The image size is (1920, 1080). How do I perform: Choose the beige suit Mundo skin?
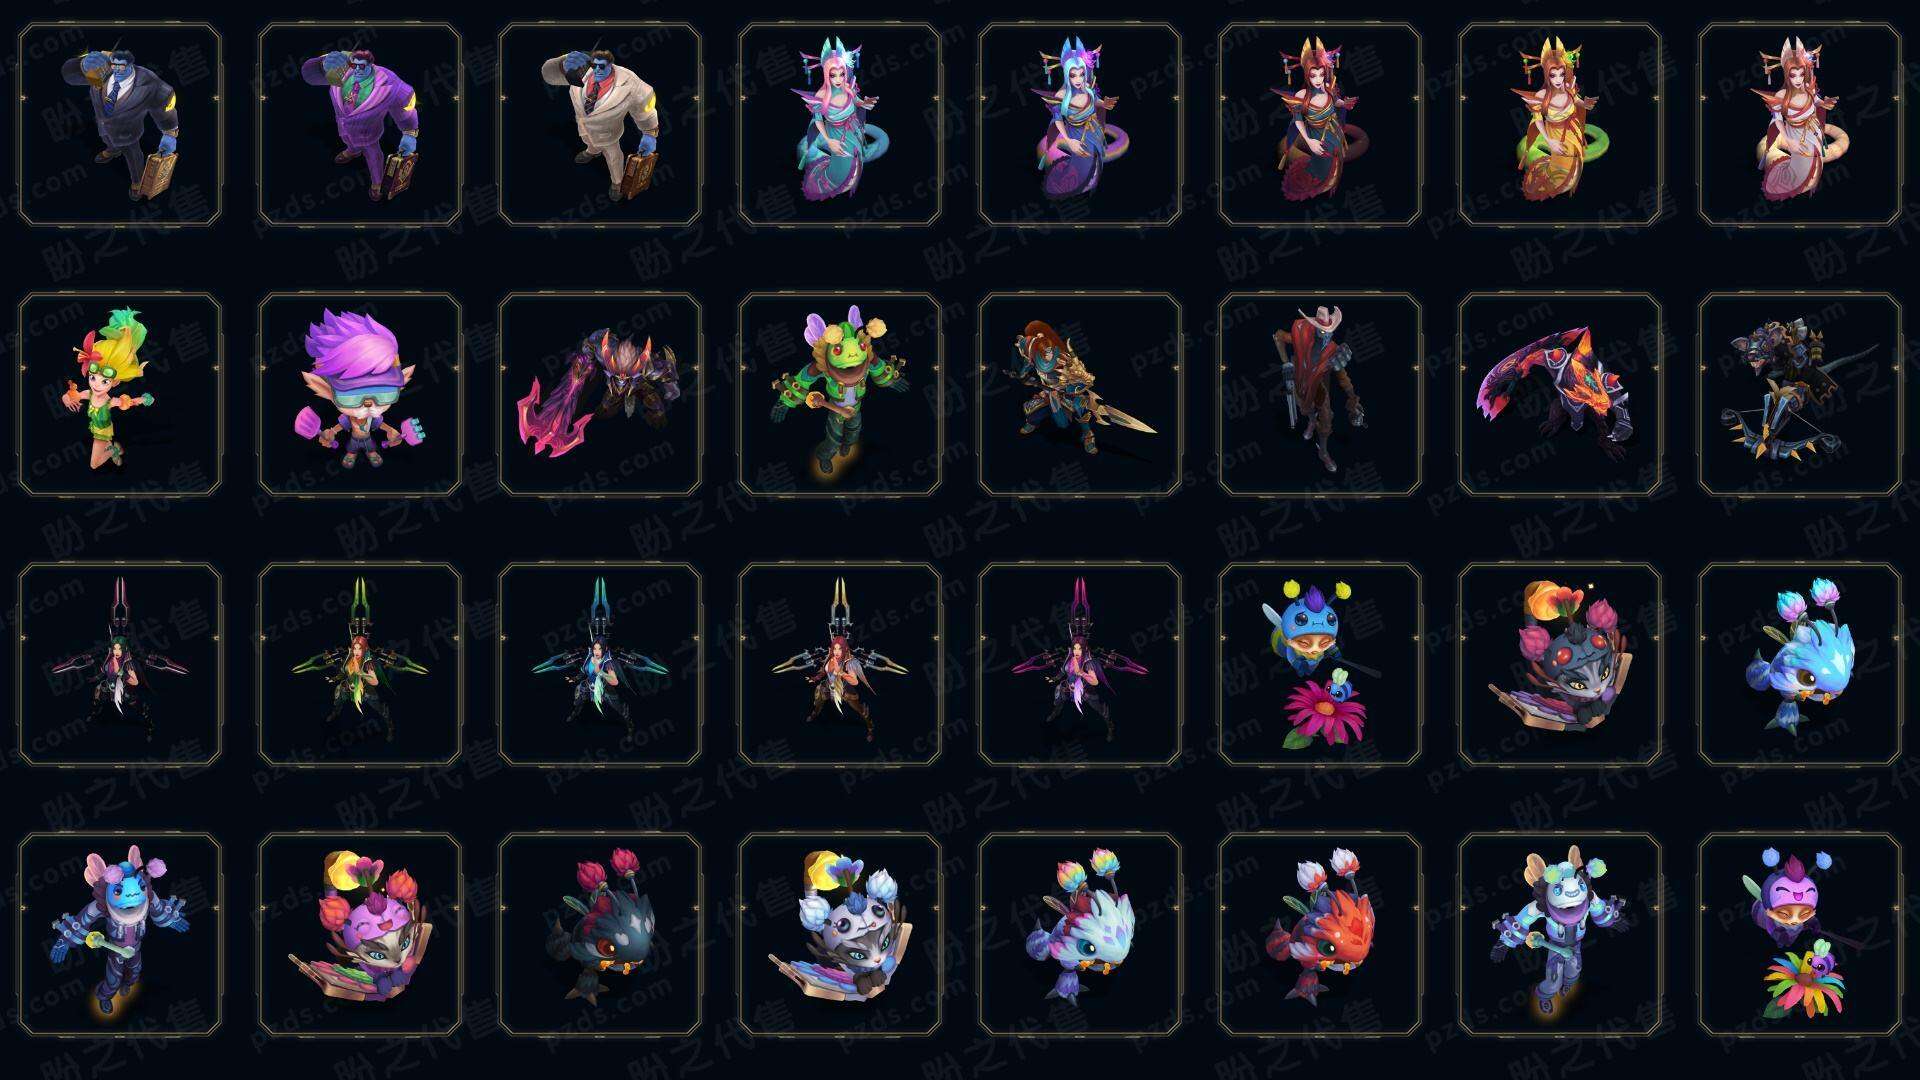coord(600,125)
